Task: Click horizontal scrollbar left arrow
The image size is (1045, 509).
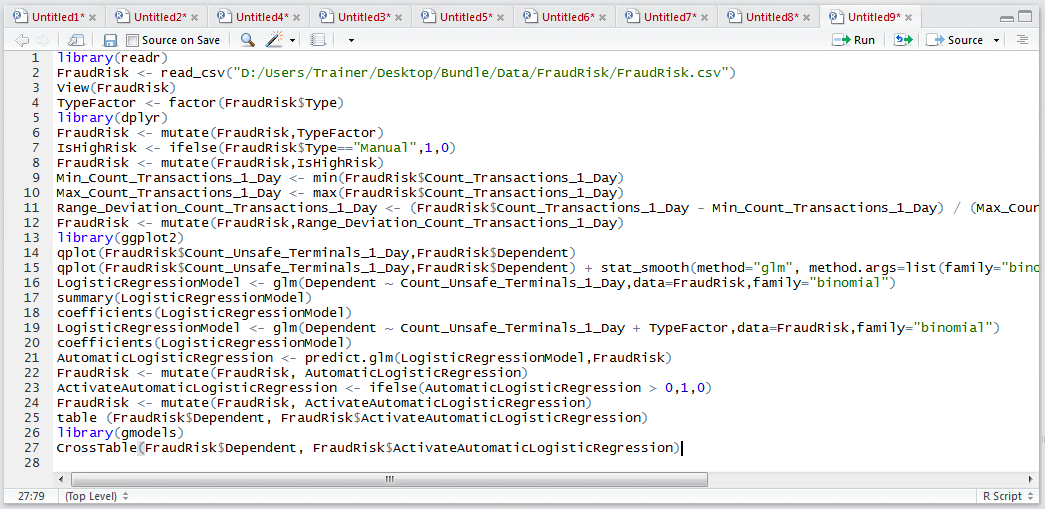Action: pyautogui.click(x=62, y=479)
